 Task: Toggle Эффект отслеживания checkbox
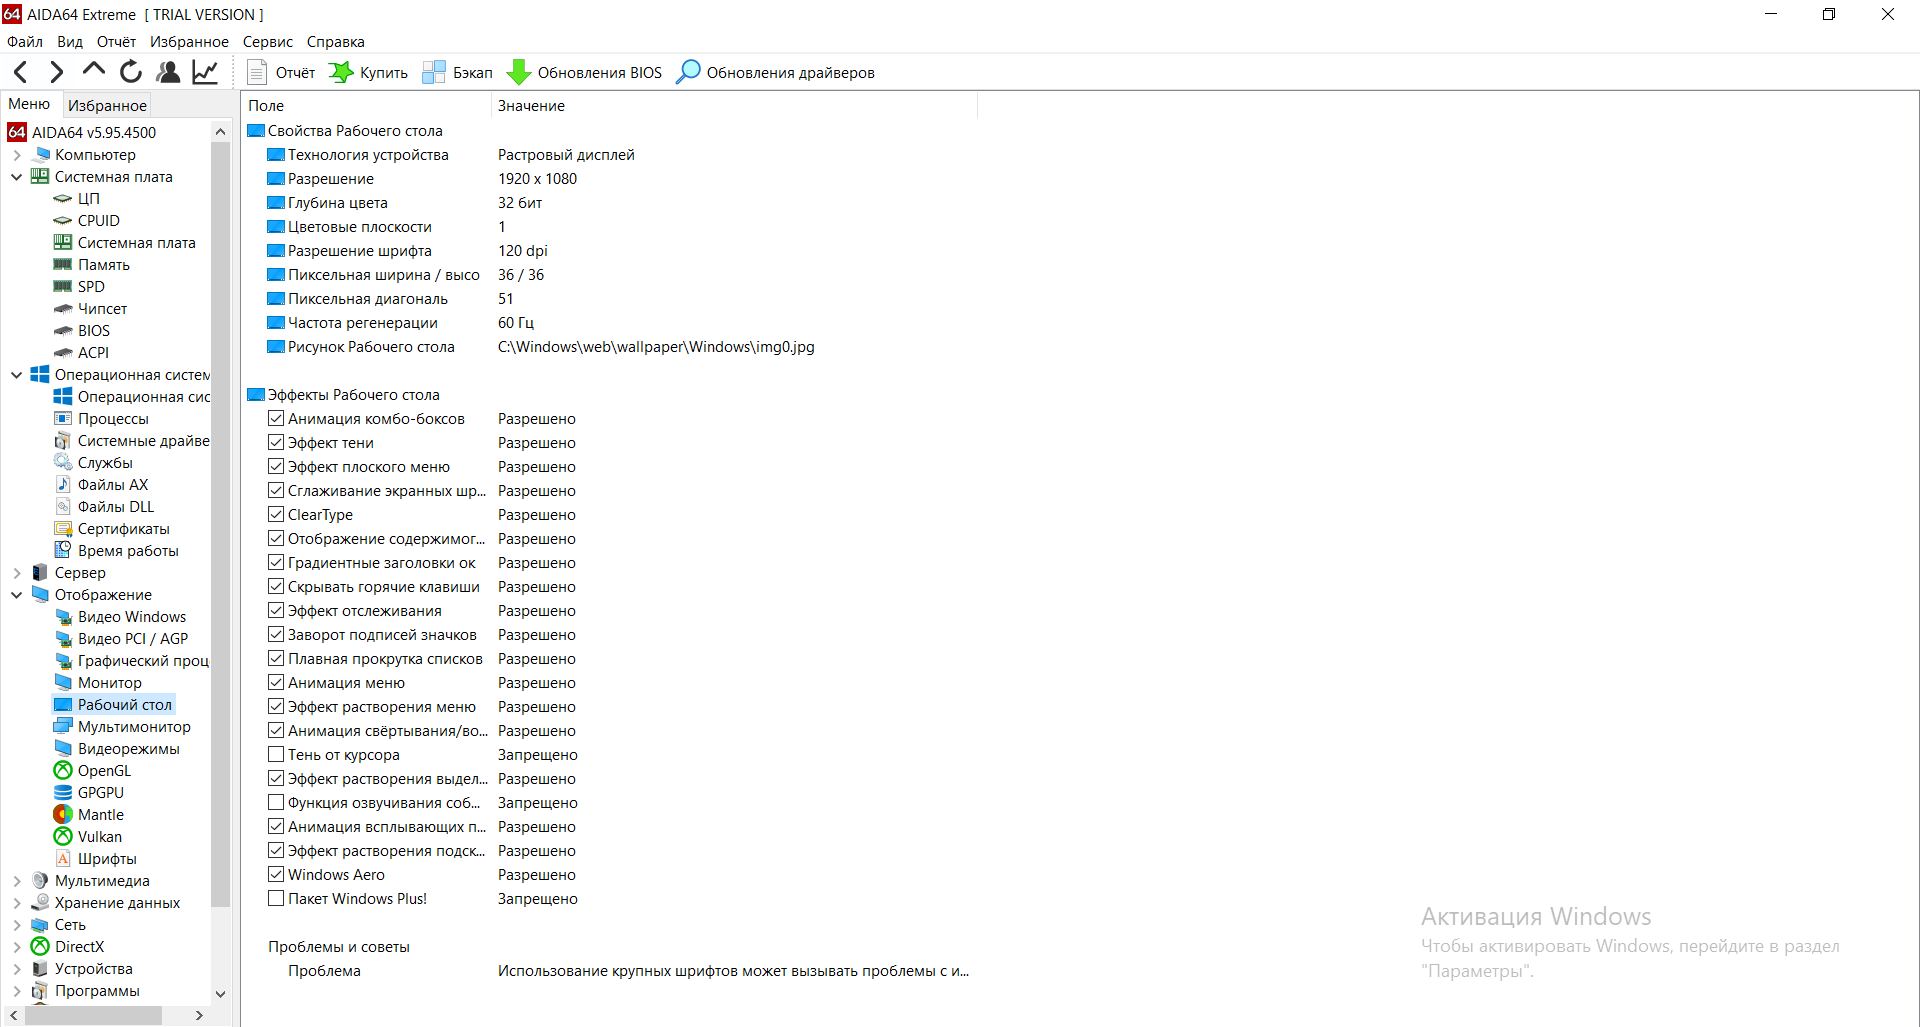tap(276, 610)
